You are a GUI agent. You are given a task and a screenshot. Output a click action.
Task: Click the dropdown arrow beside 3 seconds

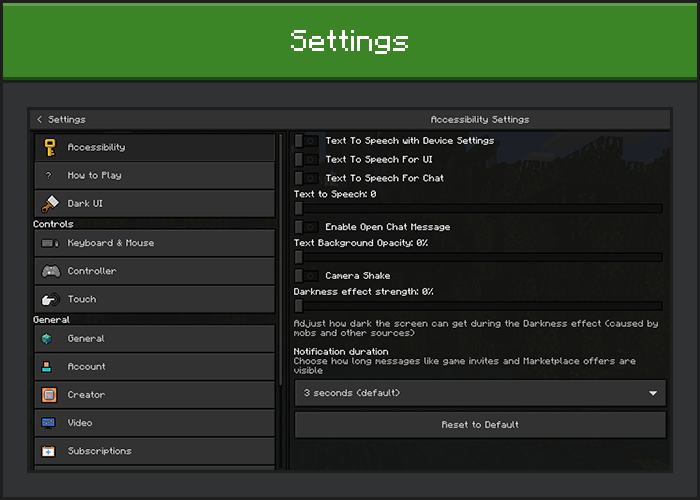[653, 393]
